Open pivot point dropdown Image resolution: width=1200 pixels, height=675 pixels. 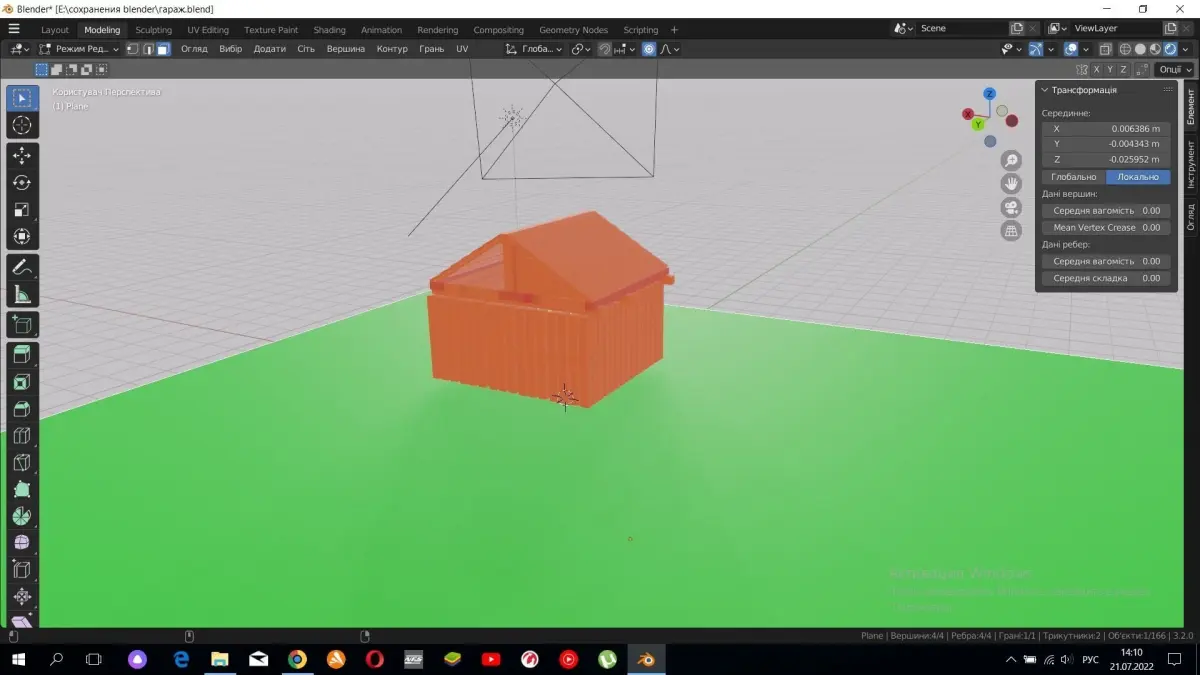(x=582, y=48)
